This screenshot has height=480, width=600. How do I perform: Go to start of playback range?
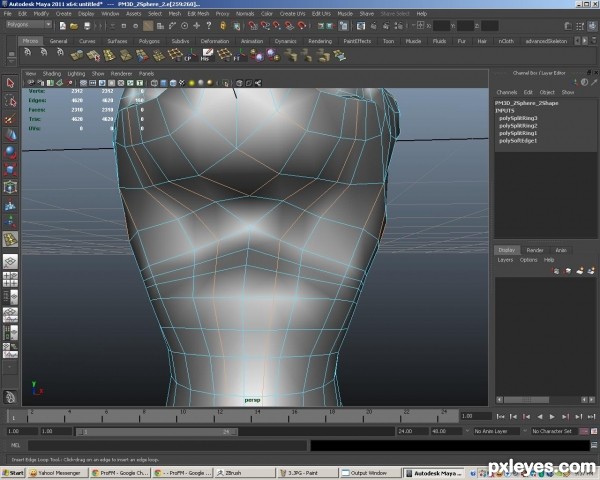point(500,416)
